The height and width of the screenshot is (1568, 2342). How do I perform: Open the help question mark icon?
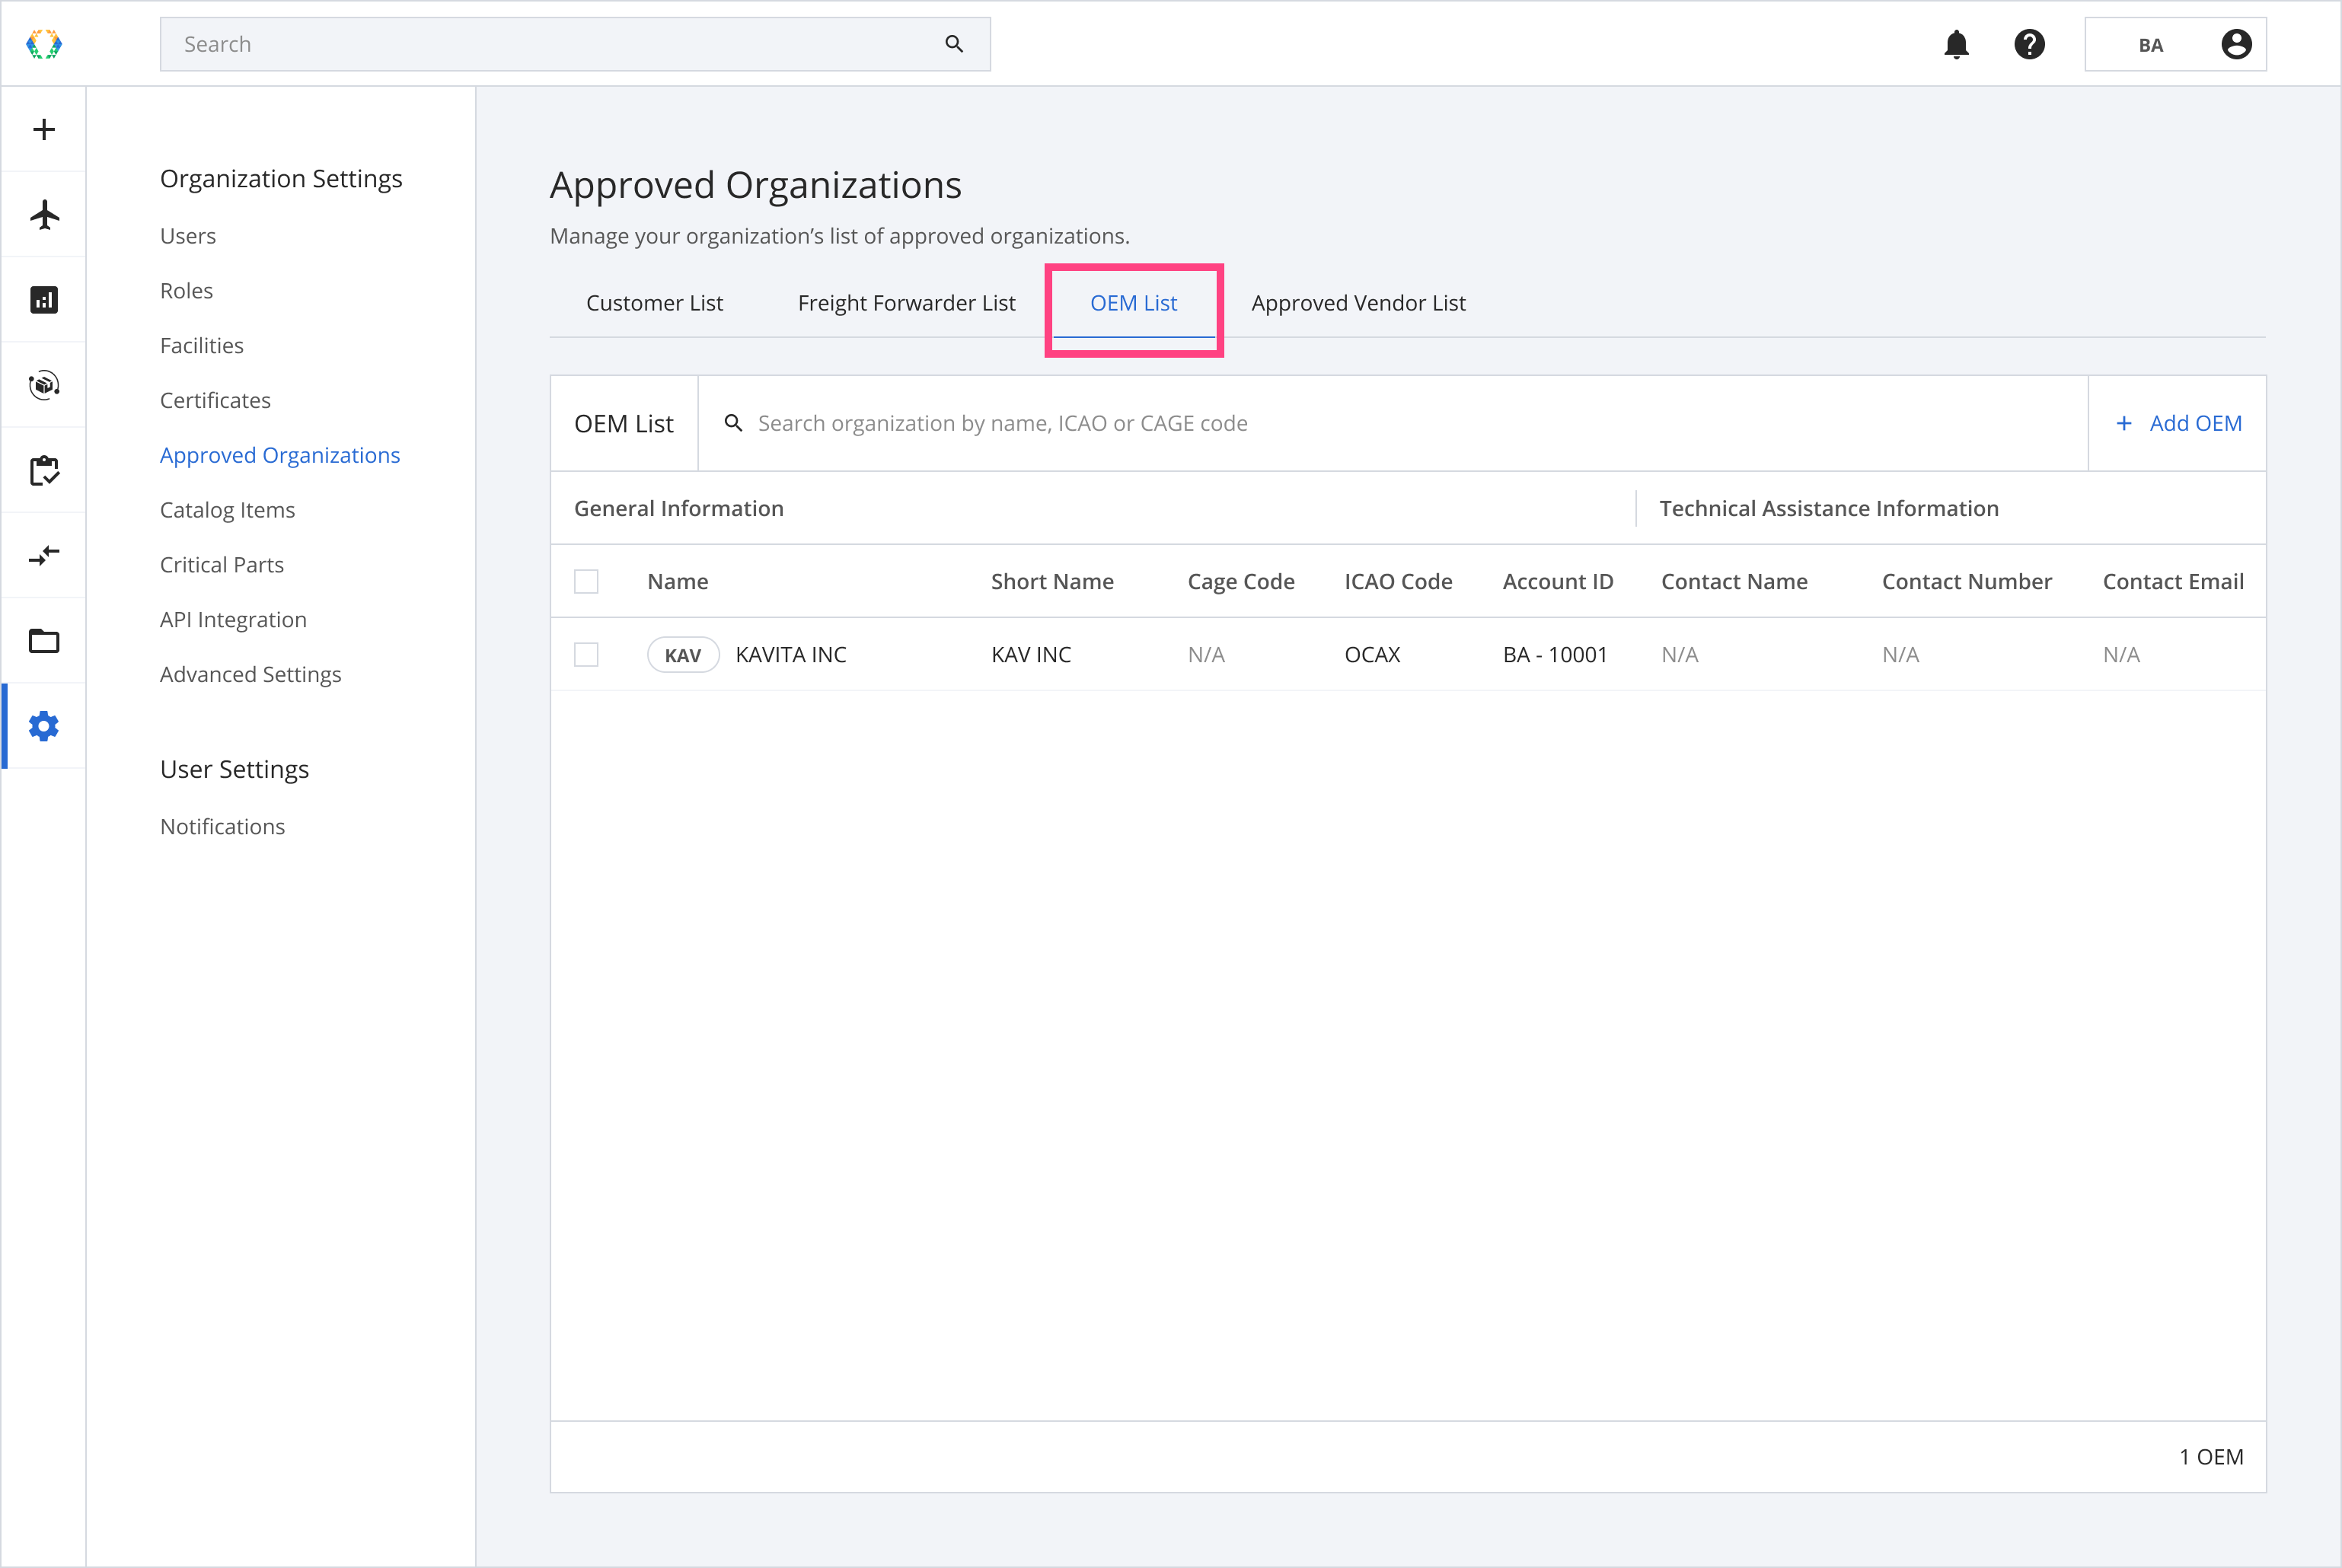(2030, 44)
